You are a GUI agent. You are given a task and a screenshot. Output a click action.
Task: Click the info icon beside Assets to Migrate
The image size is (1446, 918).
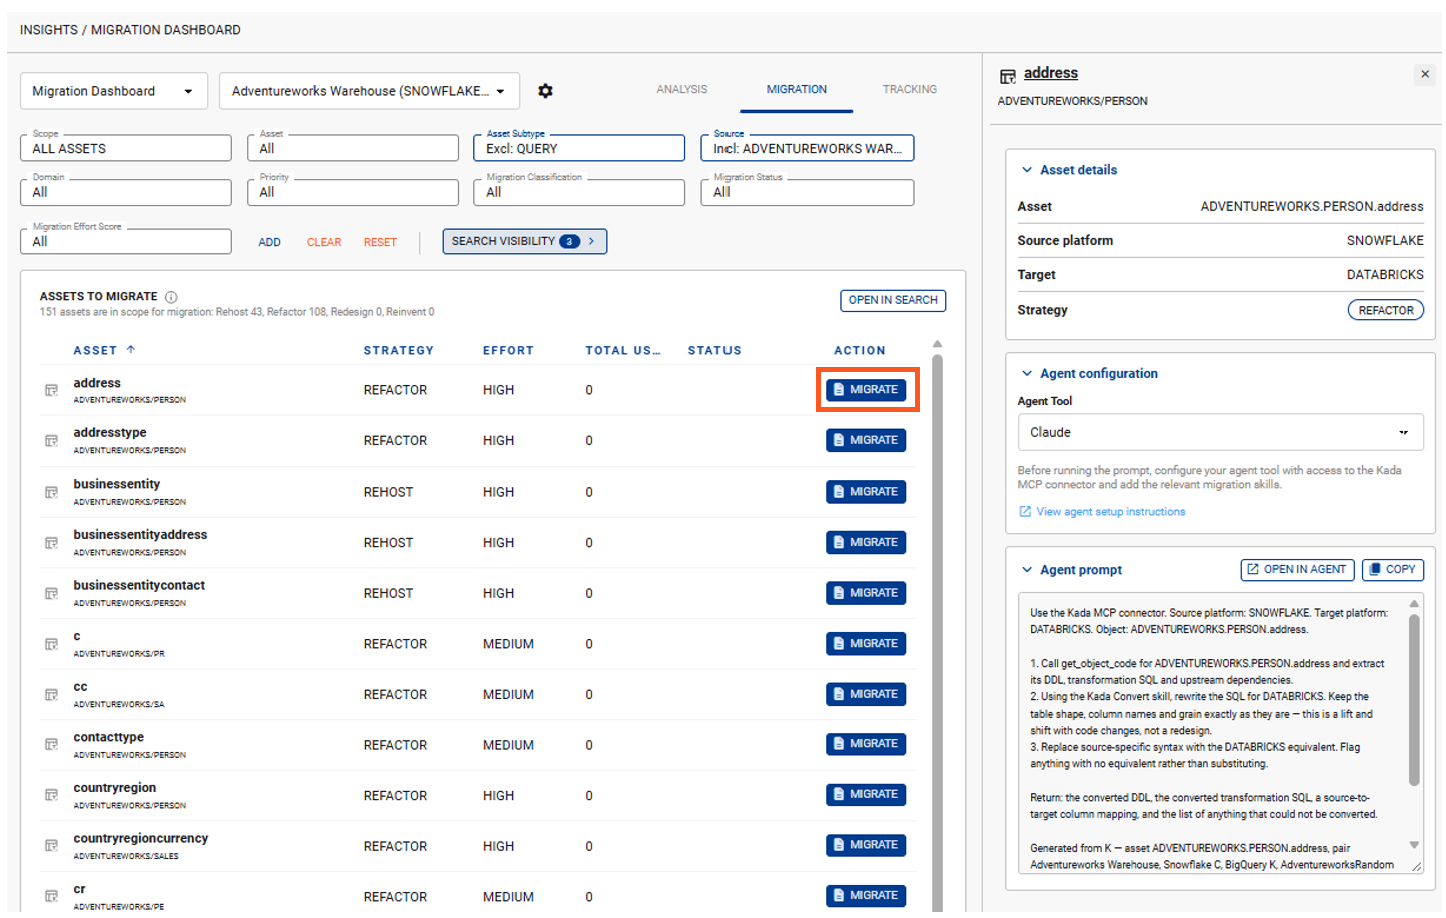click(171, 297)
